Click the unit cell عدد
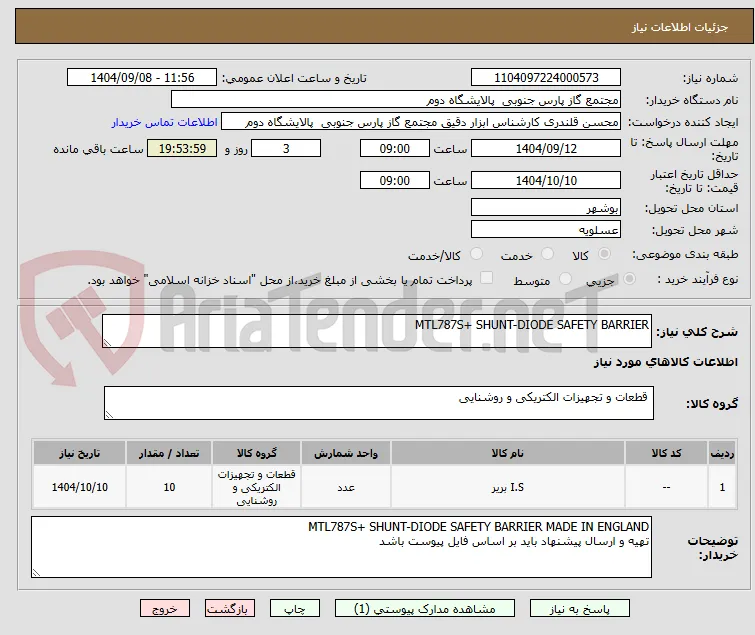Viewport: 755px width, 635px height. 346,487
